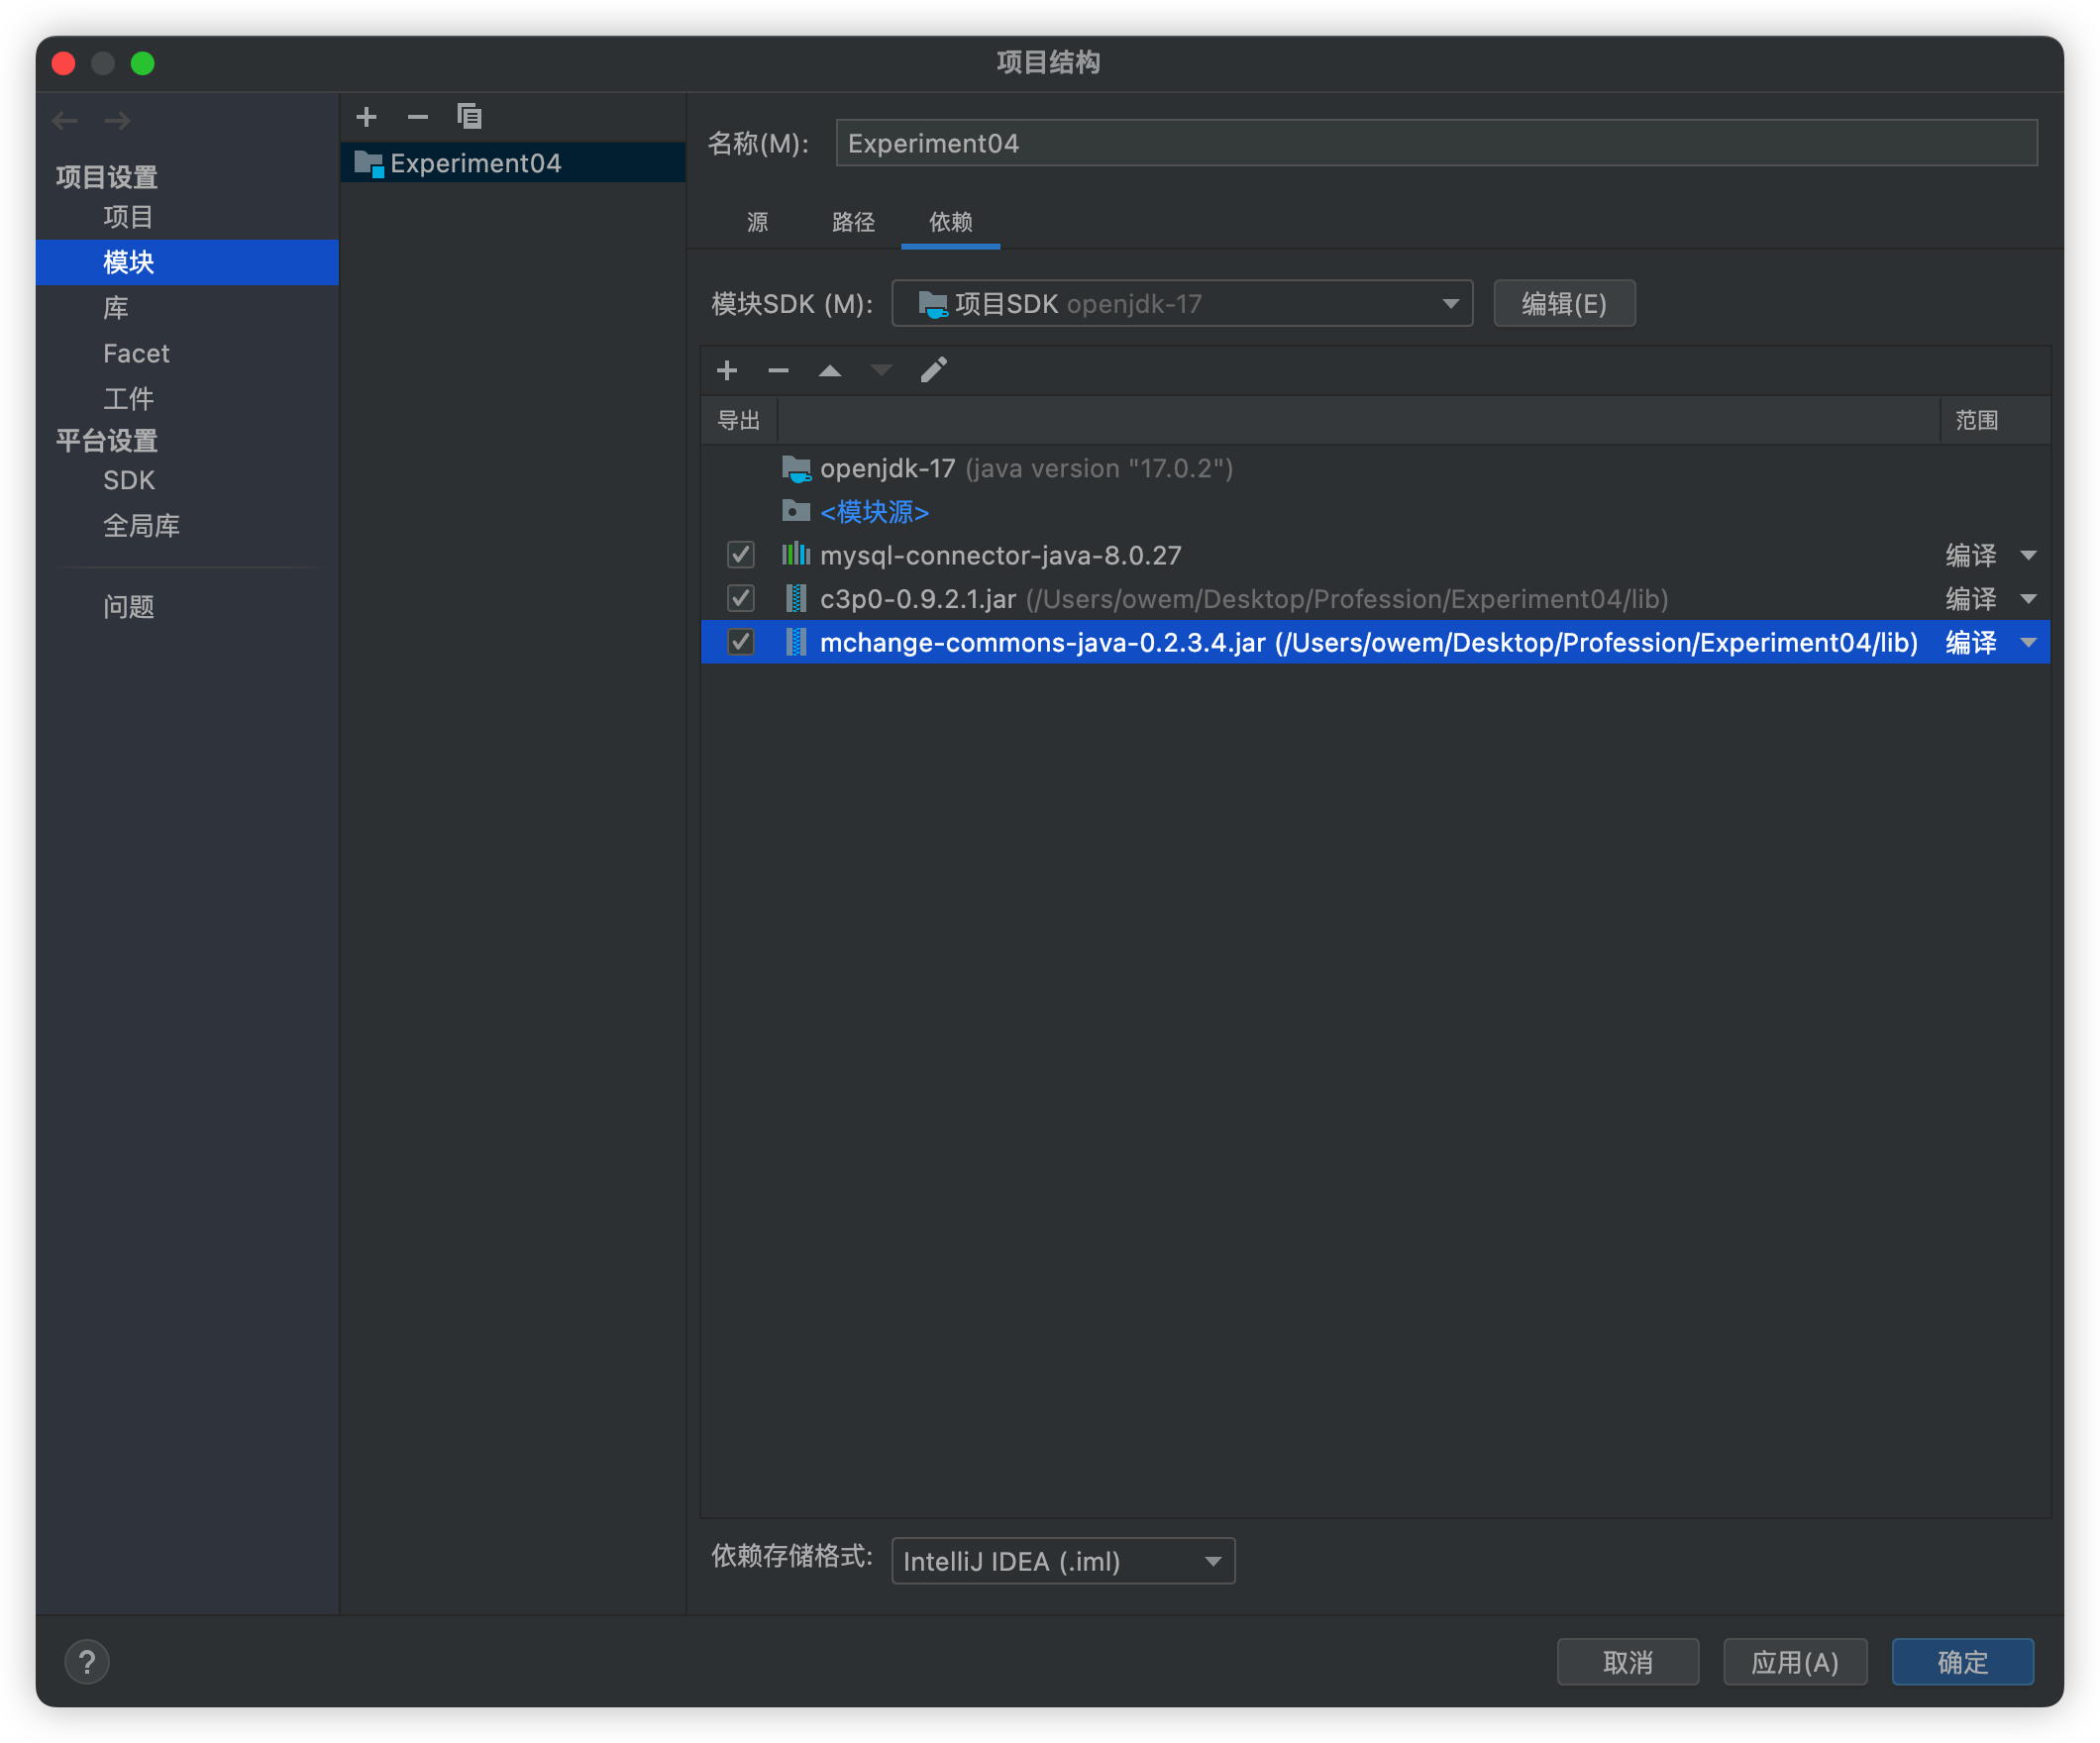2100x1743 pixels.
Task: Select the 依赖 tab
Action: (x=950, y=222)
